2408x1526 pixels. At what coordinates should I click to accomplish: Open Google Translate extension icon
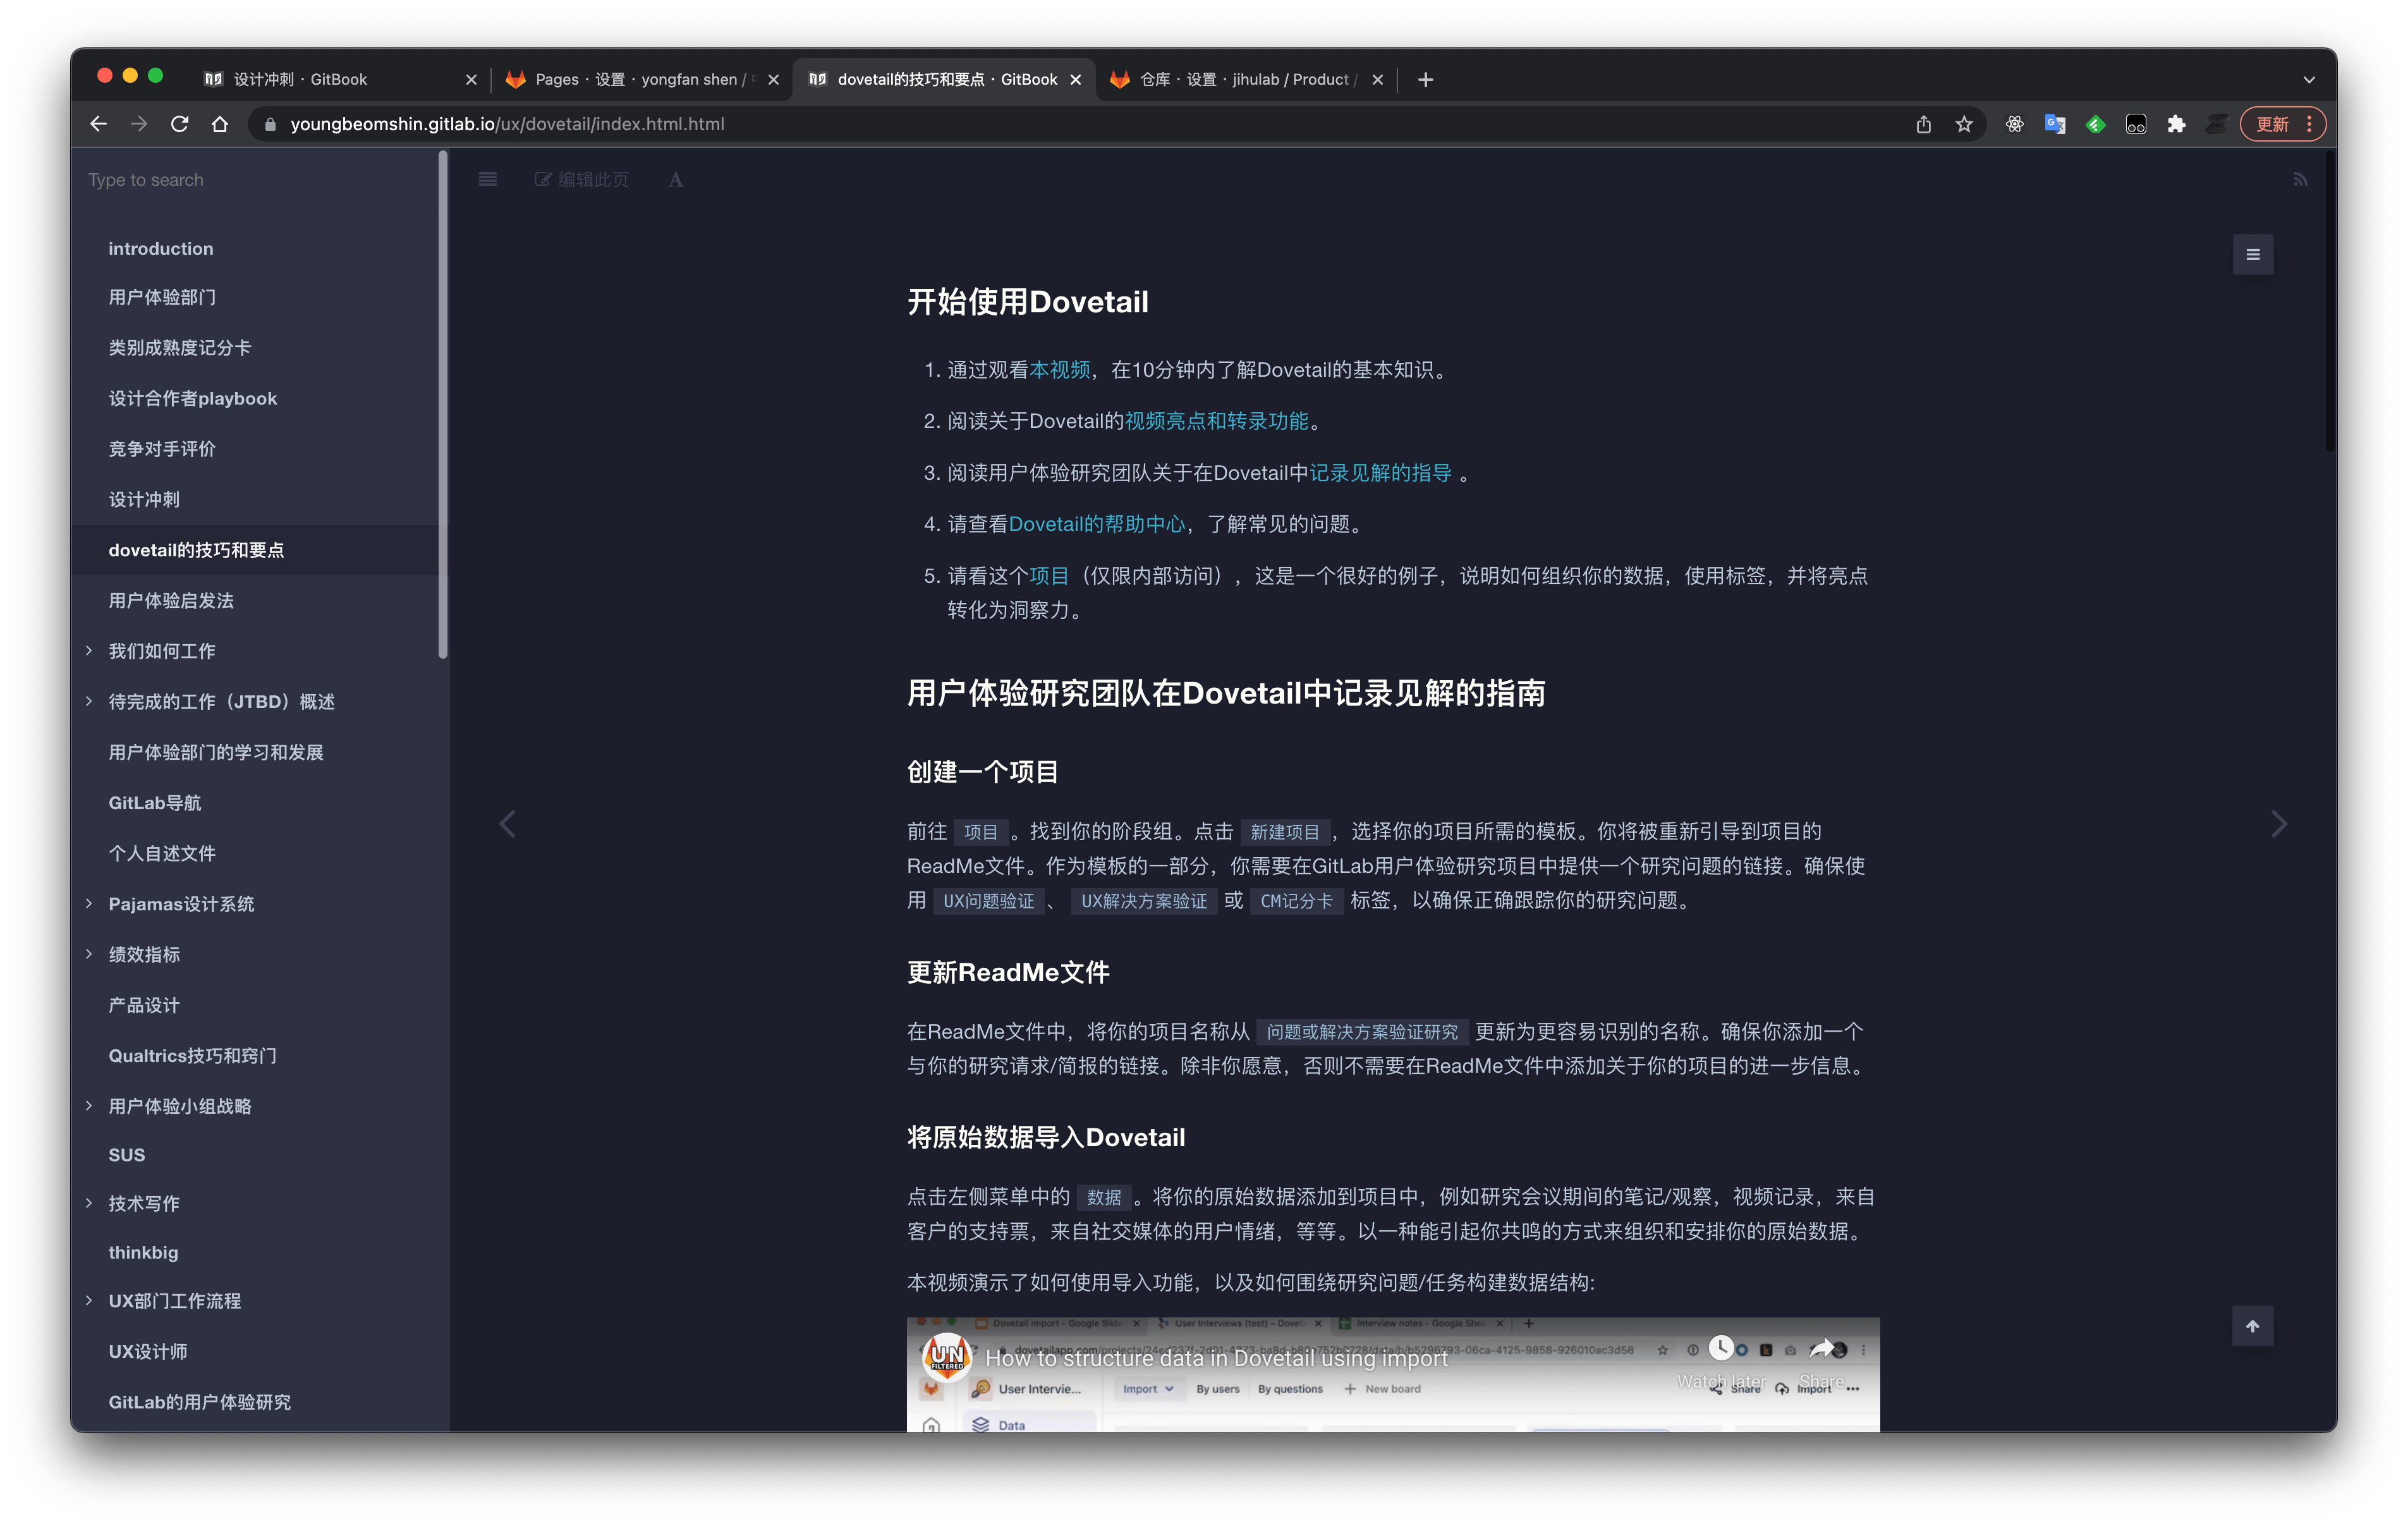pyautogui.click(x=2055, y=124)
